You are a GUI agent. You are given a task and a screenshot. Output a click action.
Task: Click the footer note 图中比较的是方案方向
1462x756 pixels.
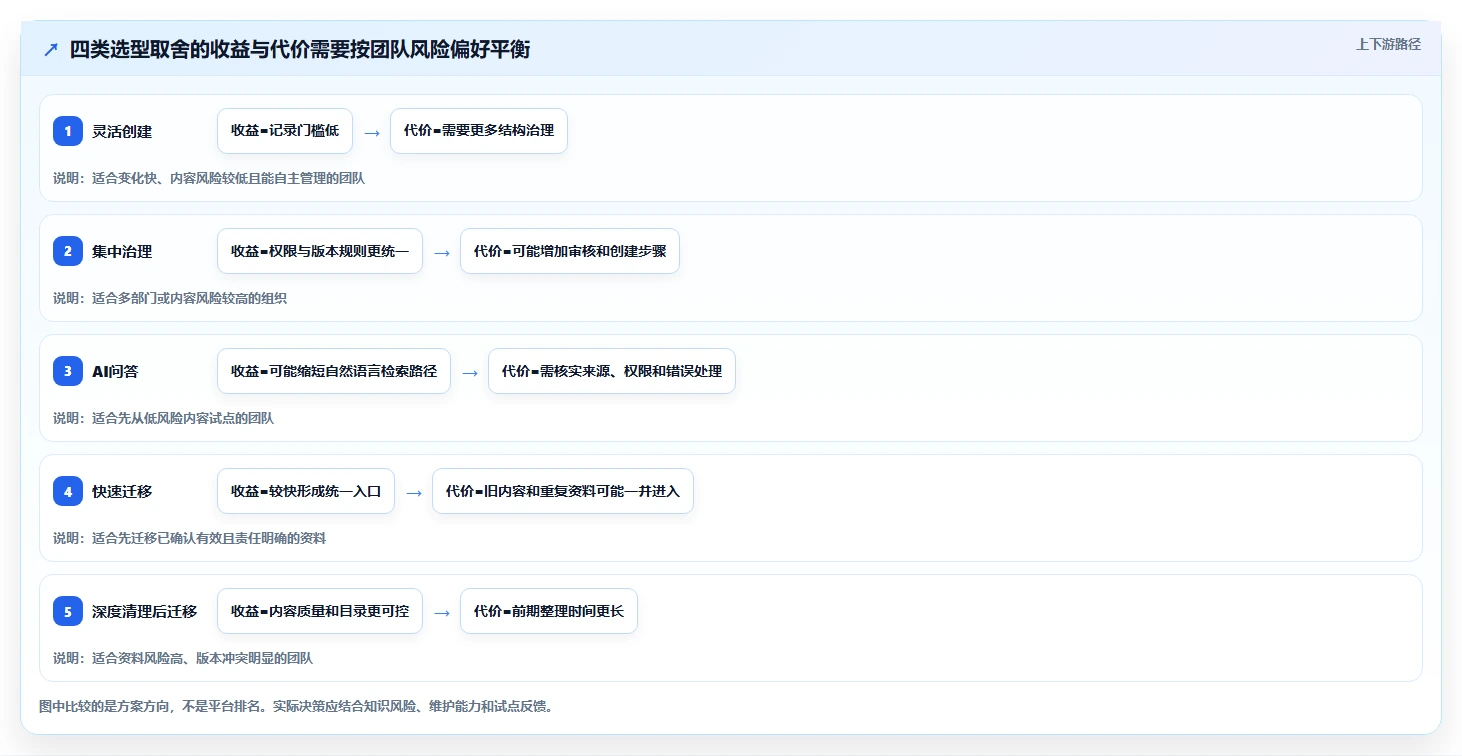(296, 706)
